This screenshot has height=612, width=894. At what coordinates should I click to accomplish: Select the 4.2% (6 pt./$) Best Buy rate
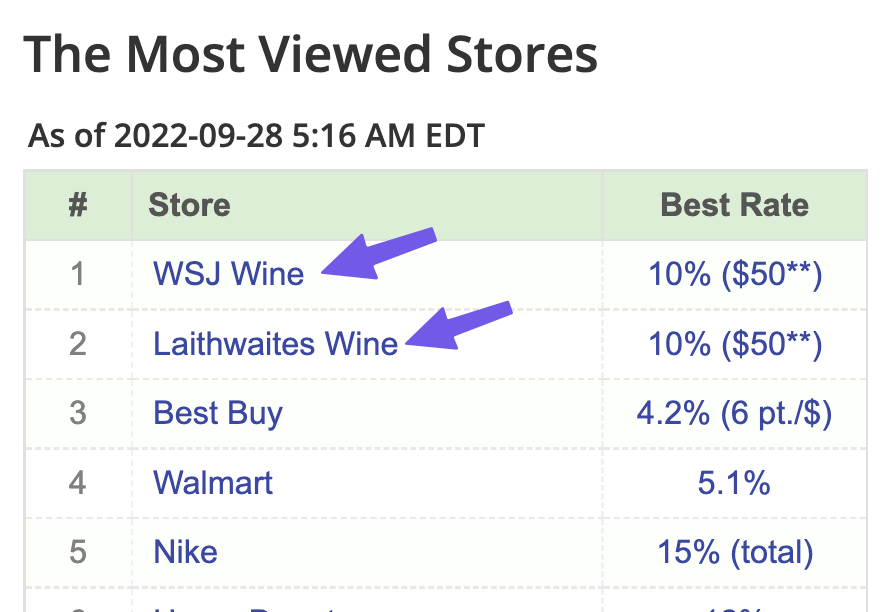tap(735, 413)
